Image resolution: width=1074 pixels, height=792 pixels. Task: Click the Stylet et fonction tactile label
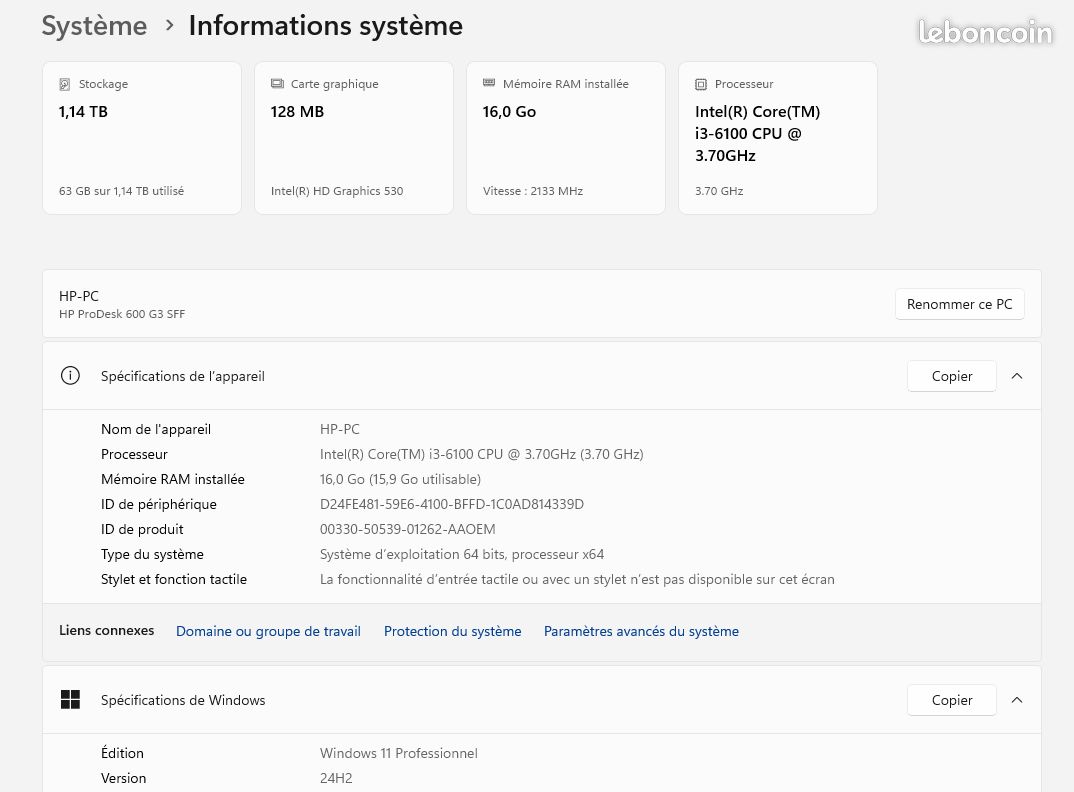click(x=174, y=579)
